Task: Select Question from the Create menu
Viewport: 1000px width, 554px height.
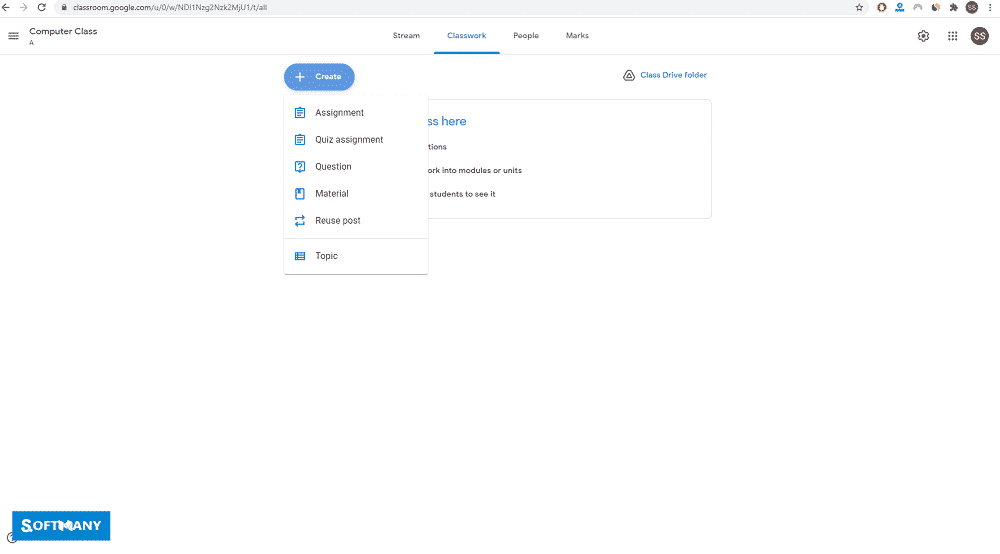Action: [x=333, y=167]
